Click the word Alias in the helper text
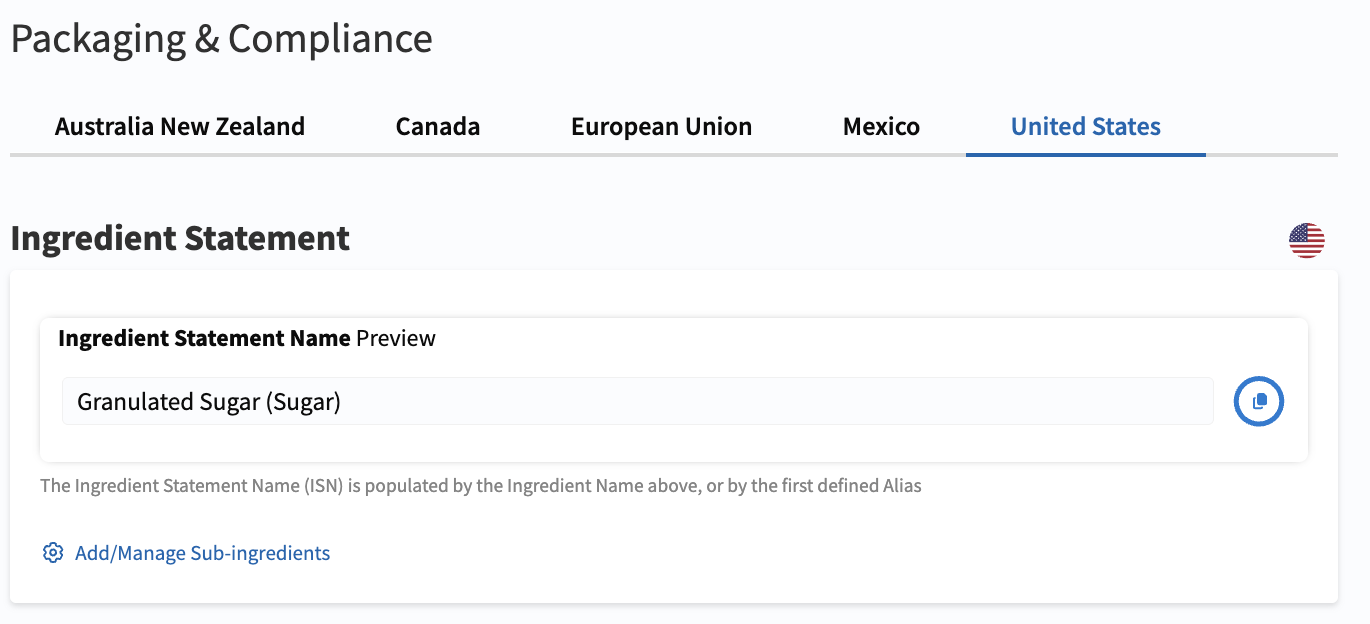The image size is (1370, 624). (x=899, y=487)
